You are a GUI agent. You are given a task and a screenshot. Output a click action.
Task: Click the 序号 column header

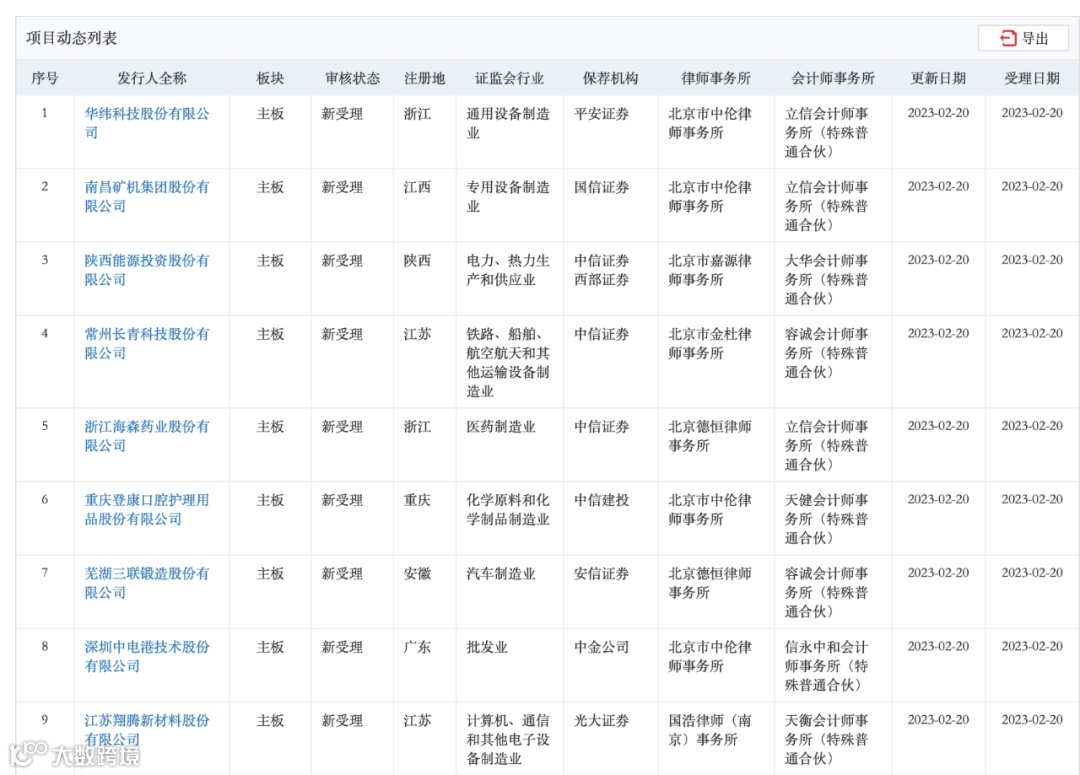click(x=45, y=79)
